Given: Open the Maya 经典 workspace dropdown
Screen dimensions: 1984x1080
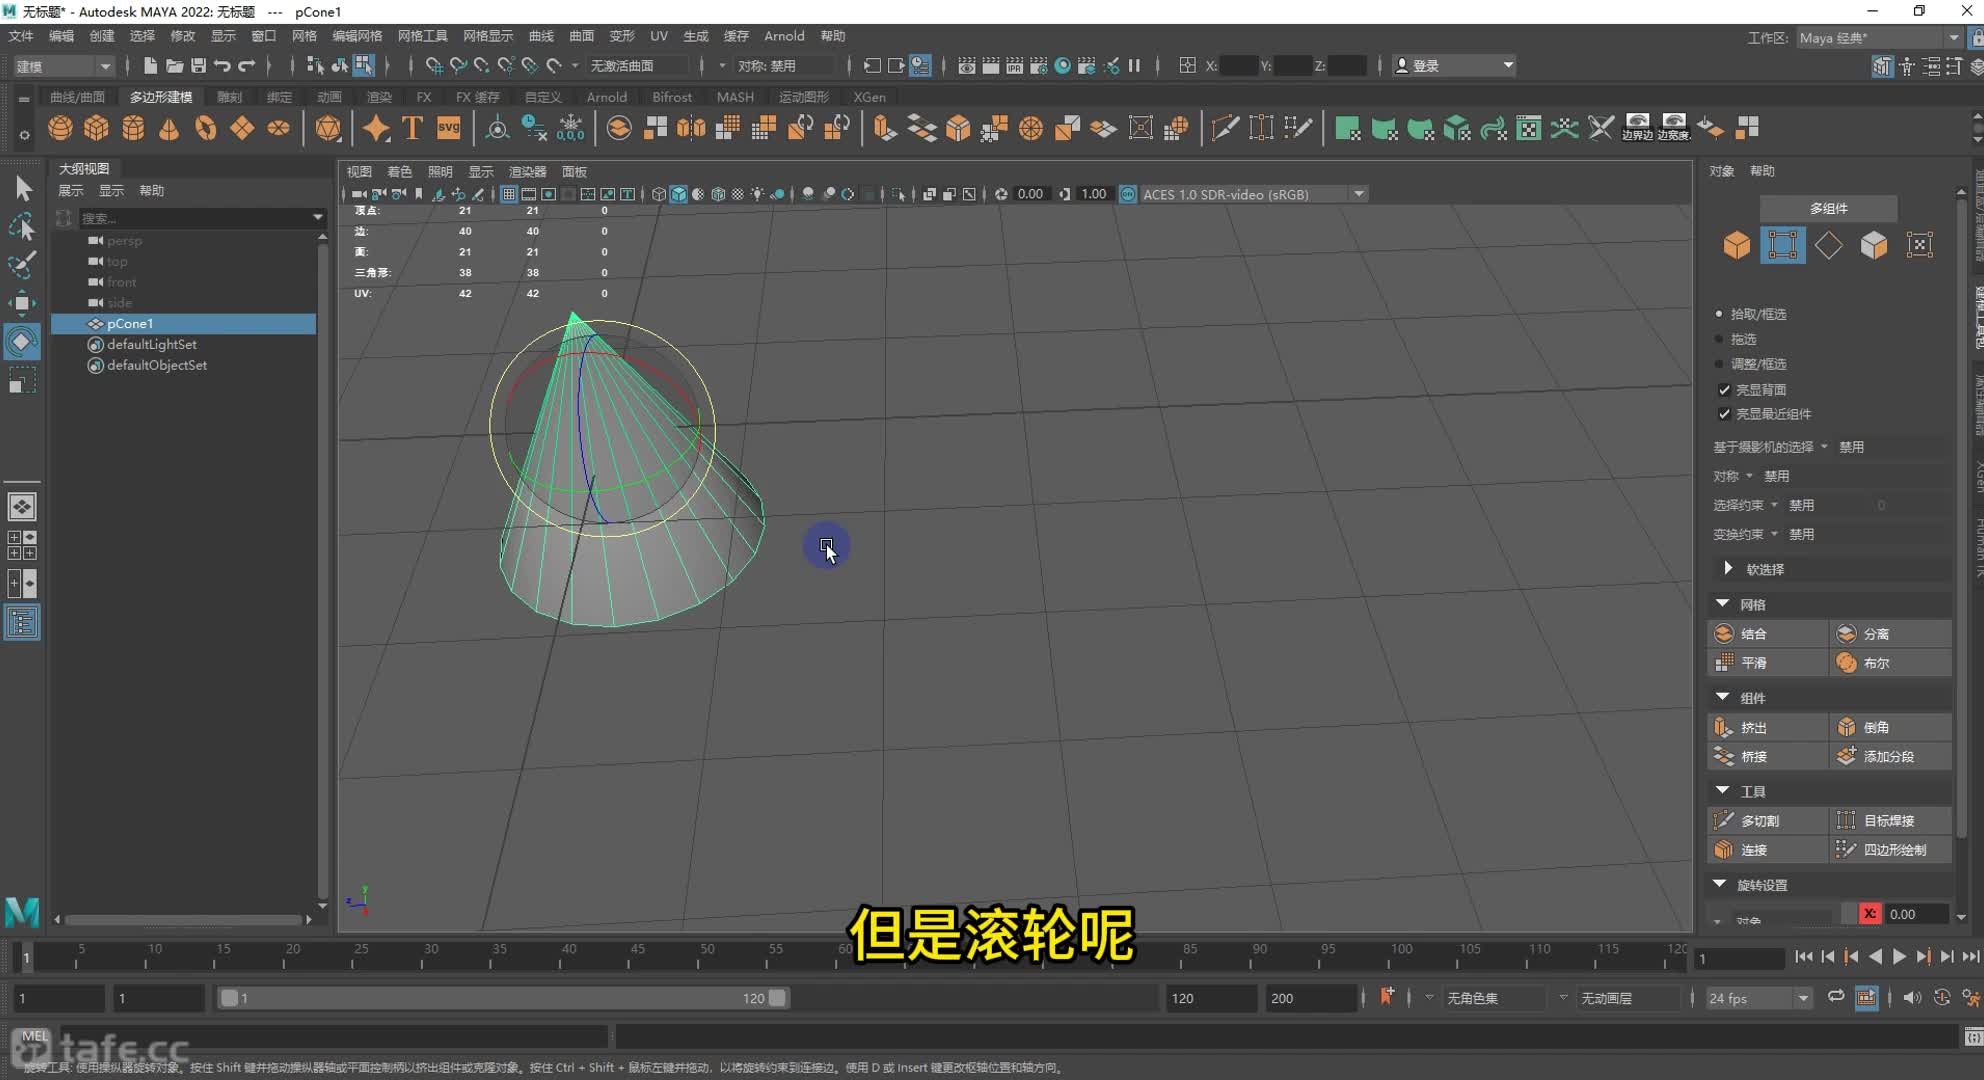Looking at the screenshot, I should click(1878, 38).
